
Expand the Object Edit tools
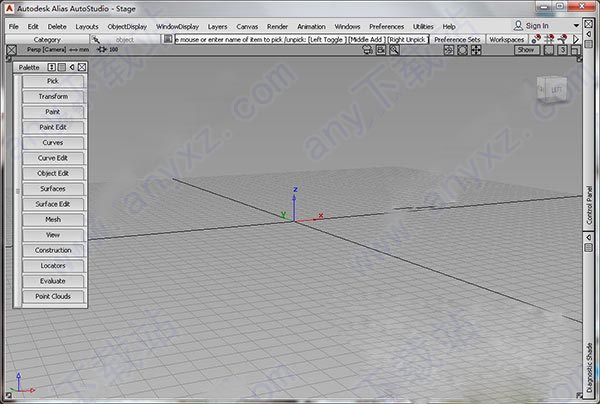(x=53, y=173)
